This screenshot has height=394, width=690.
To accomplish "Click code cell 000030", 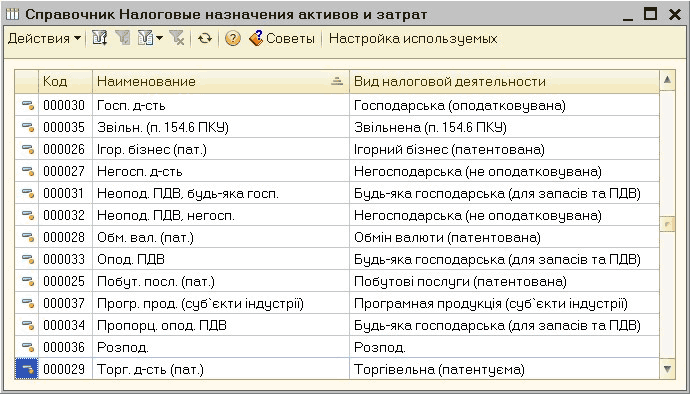I will click(66, 105).
